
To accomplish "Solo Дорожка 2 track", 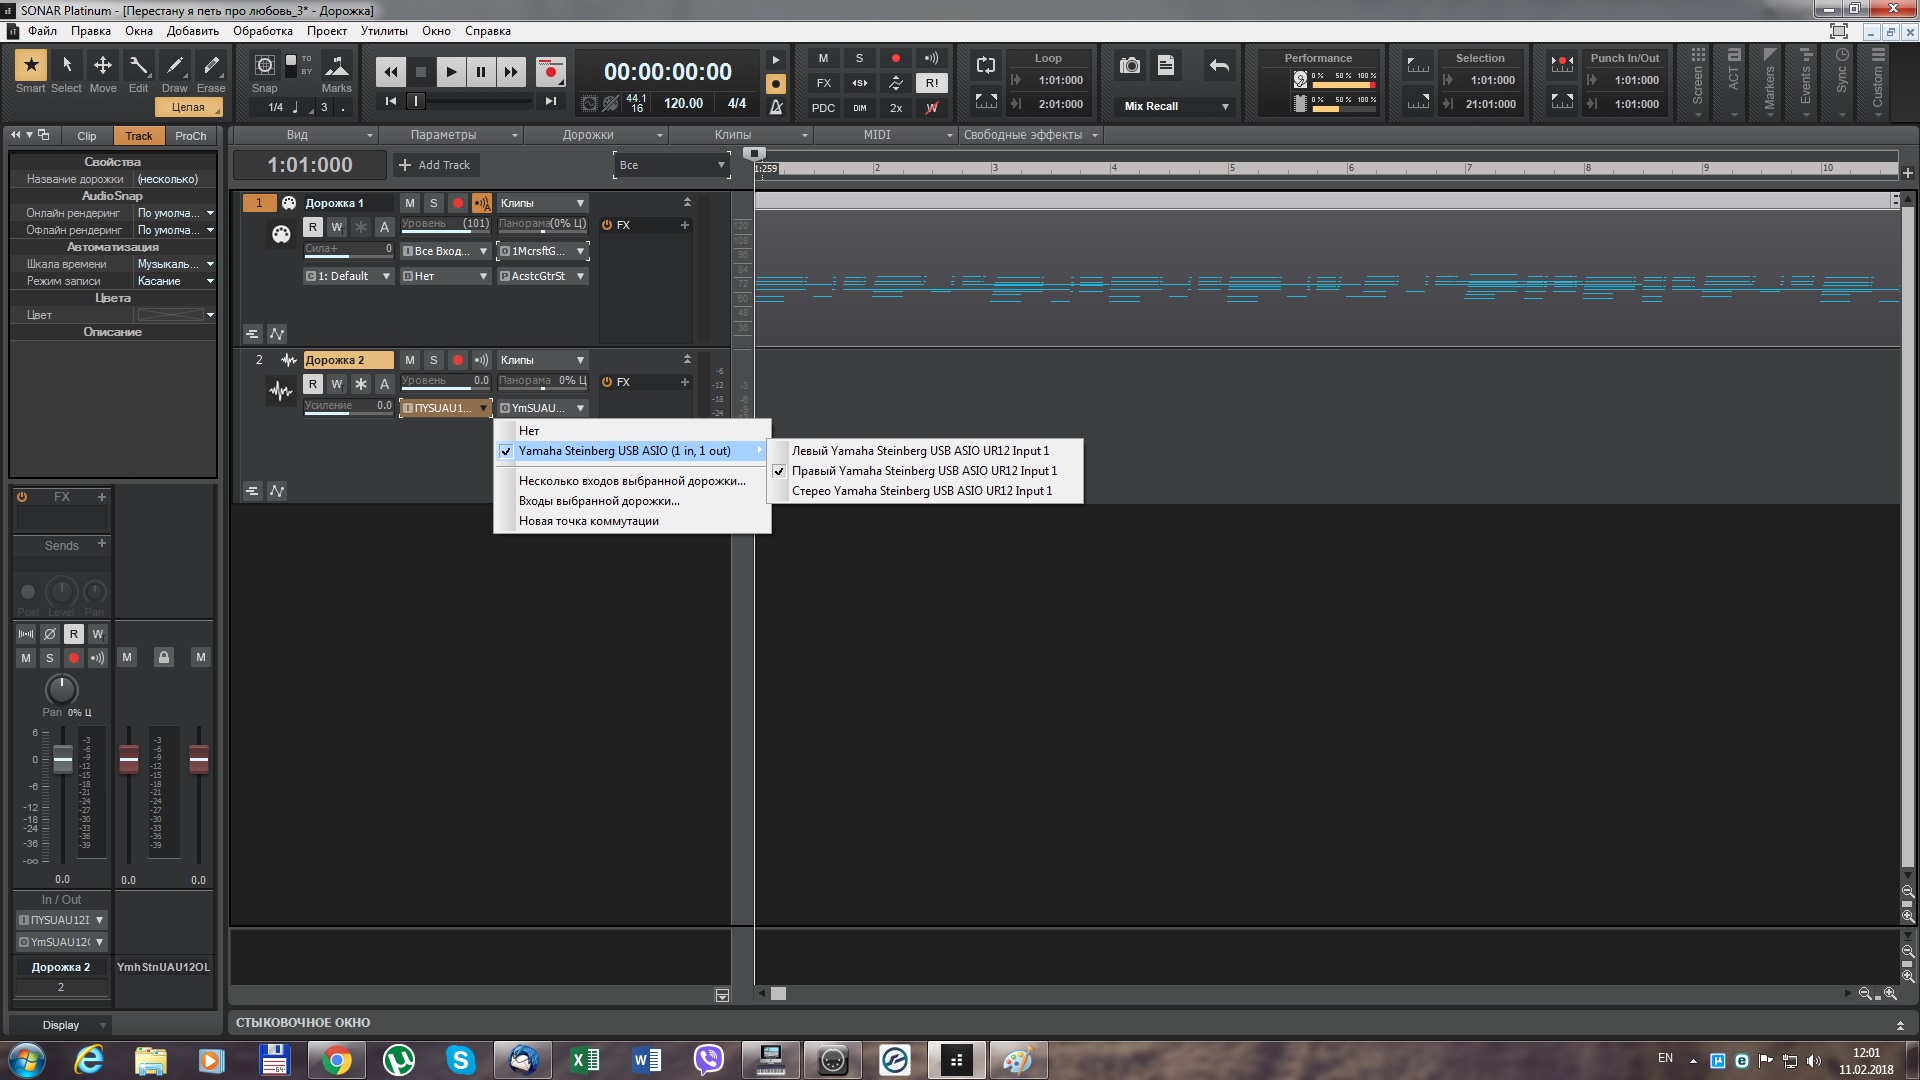I will point(433,360).
